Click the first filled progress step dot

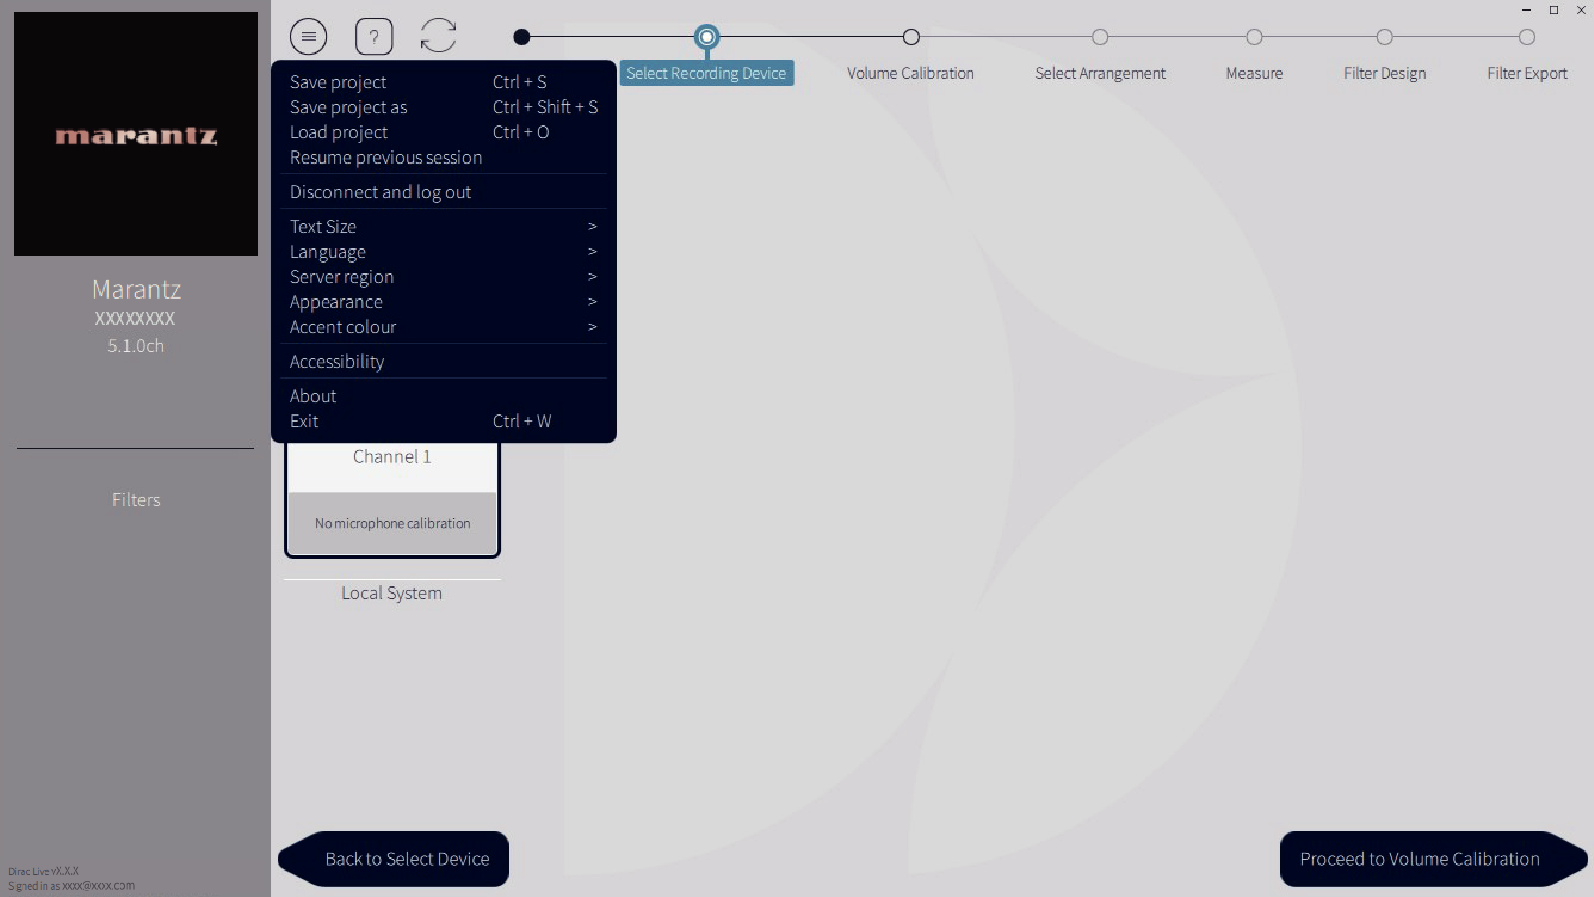(521, 37)
